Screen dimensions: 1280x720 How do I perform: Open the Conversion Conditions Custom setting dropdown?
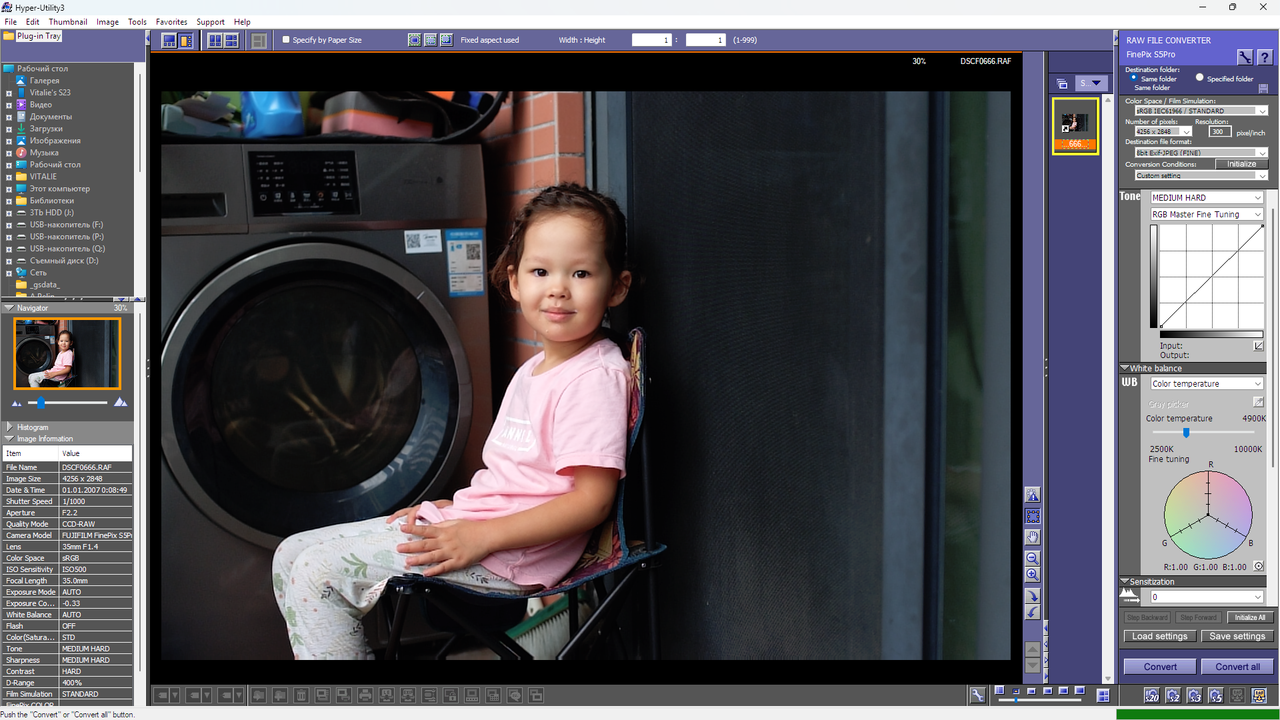[x=1201, y=175]
